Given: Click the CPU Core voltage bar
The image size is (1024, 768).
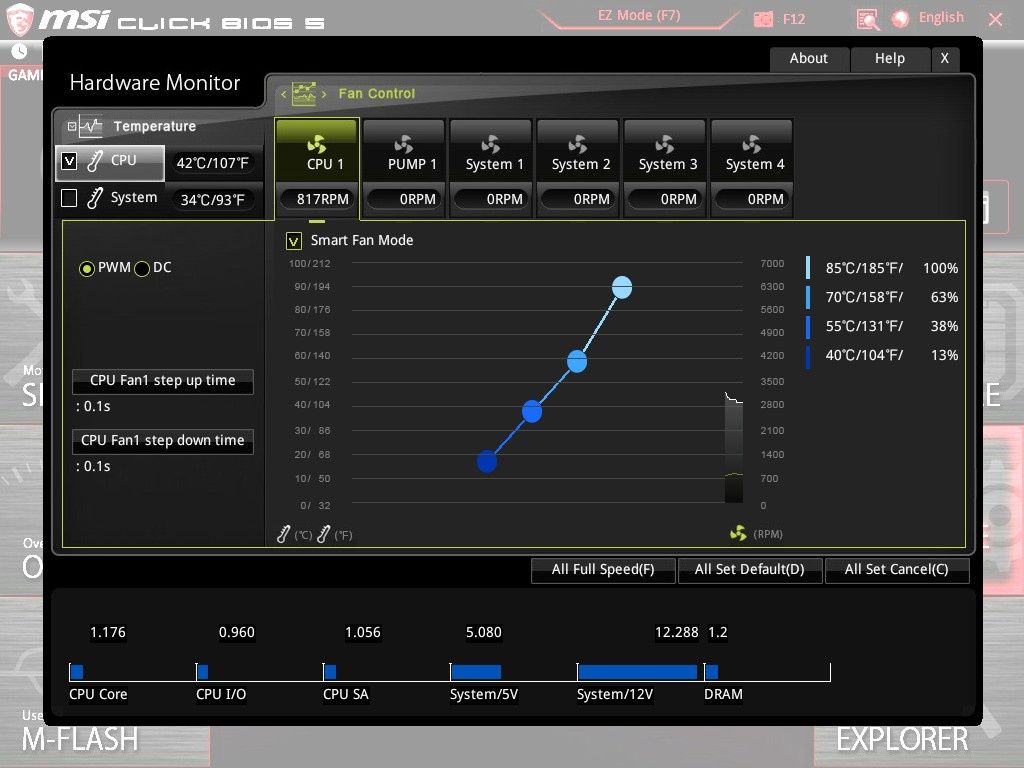Looking at the screenshot, I should [77, 672].
